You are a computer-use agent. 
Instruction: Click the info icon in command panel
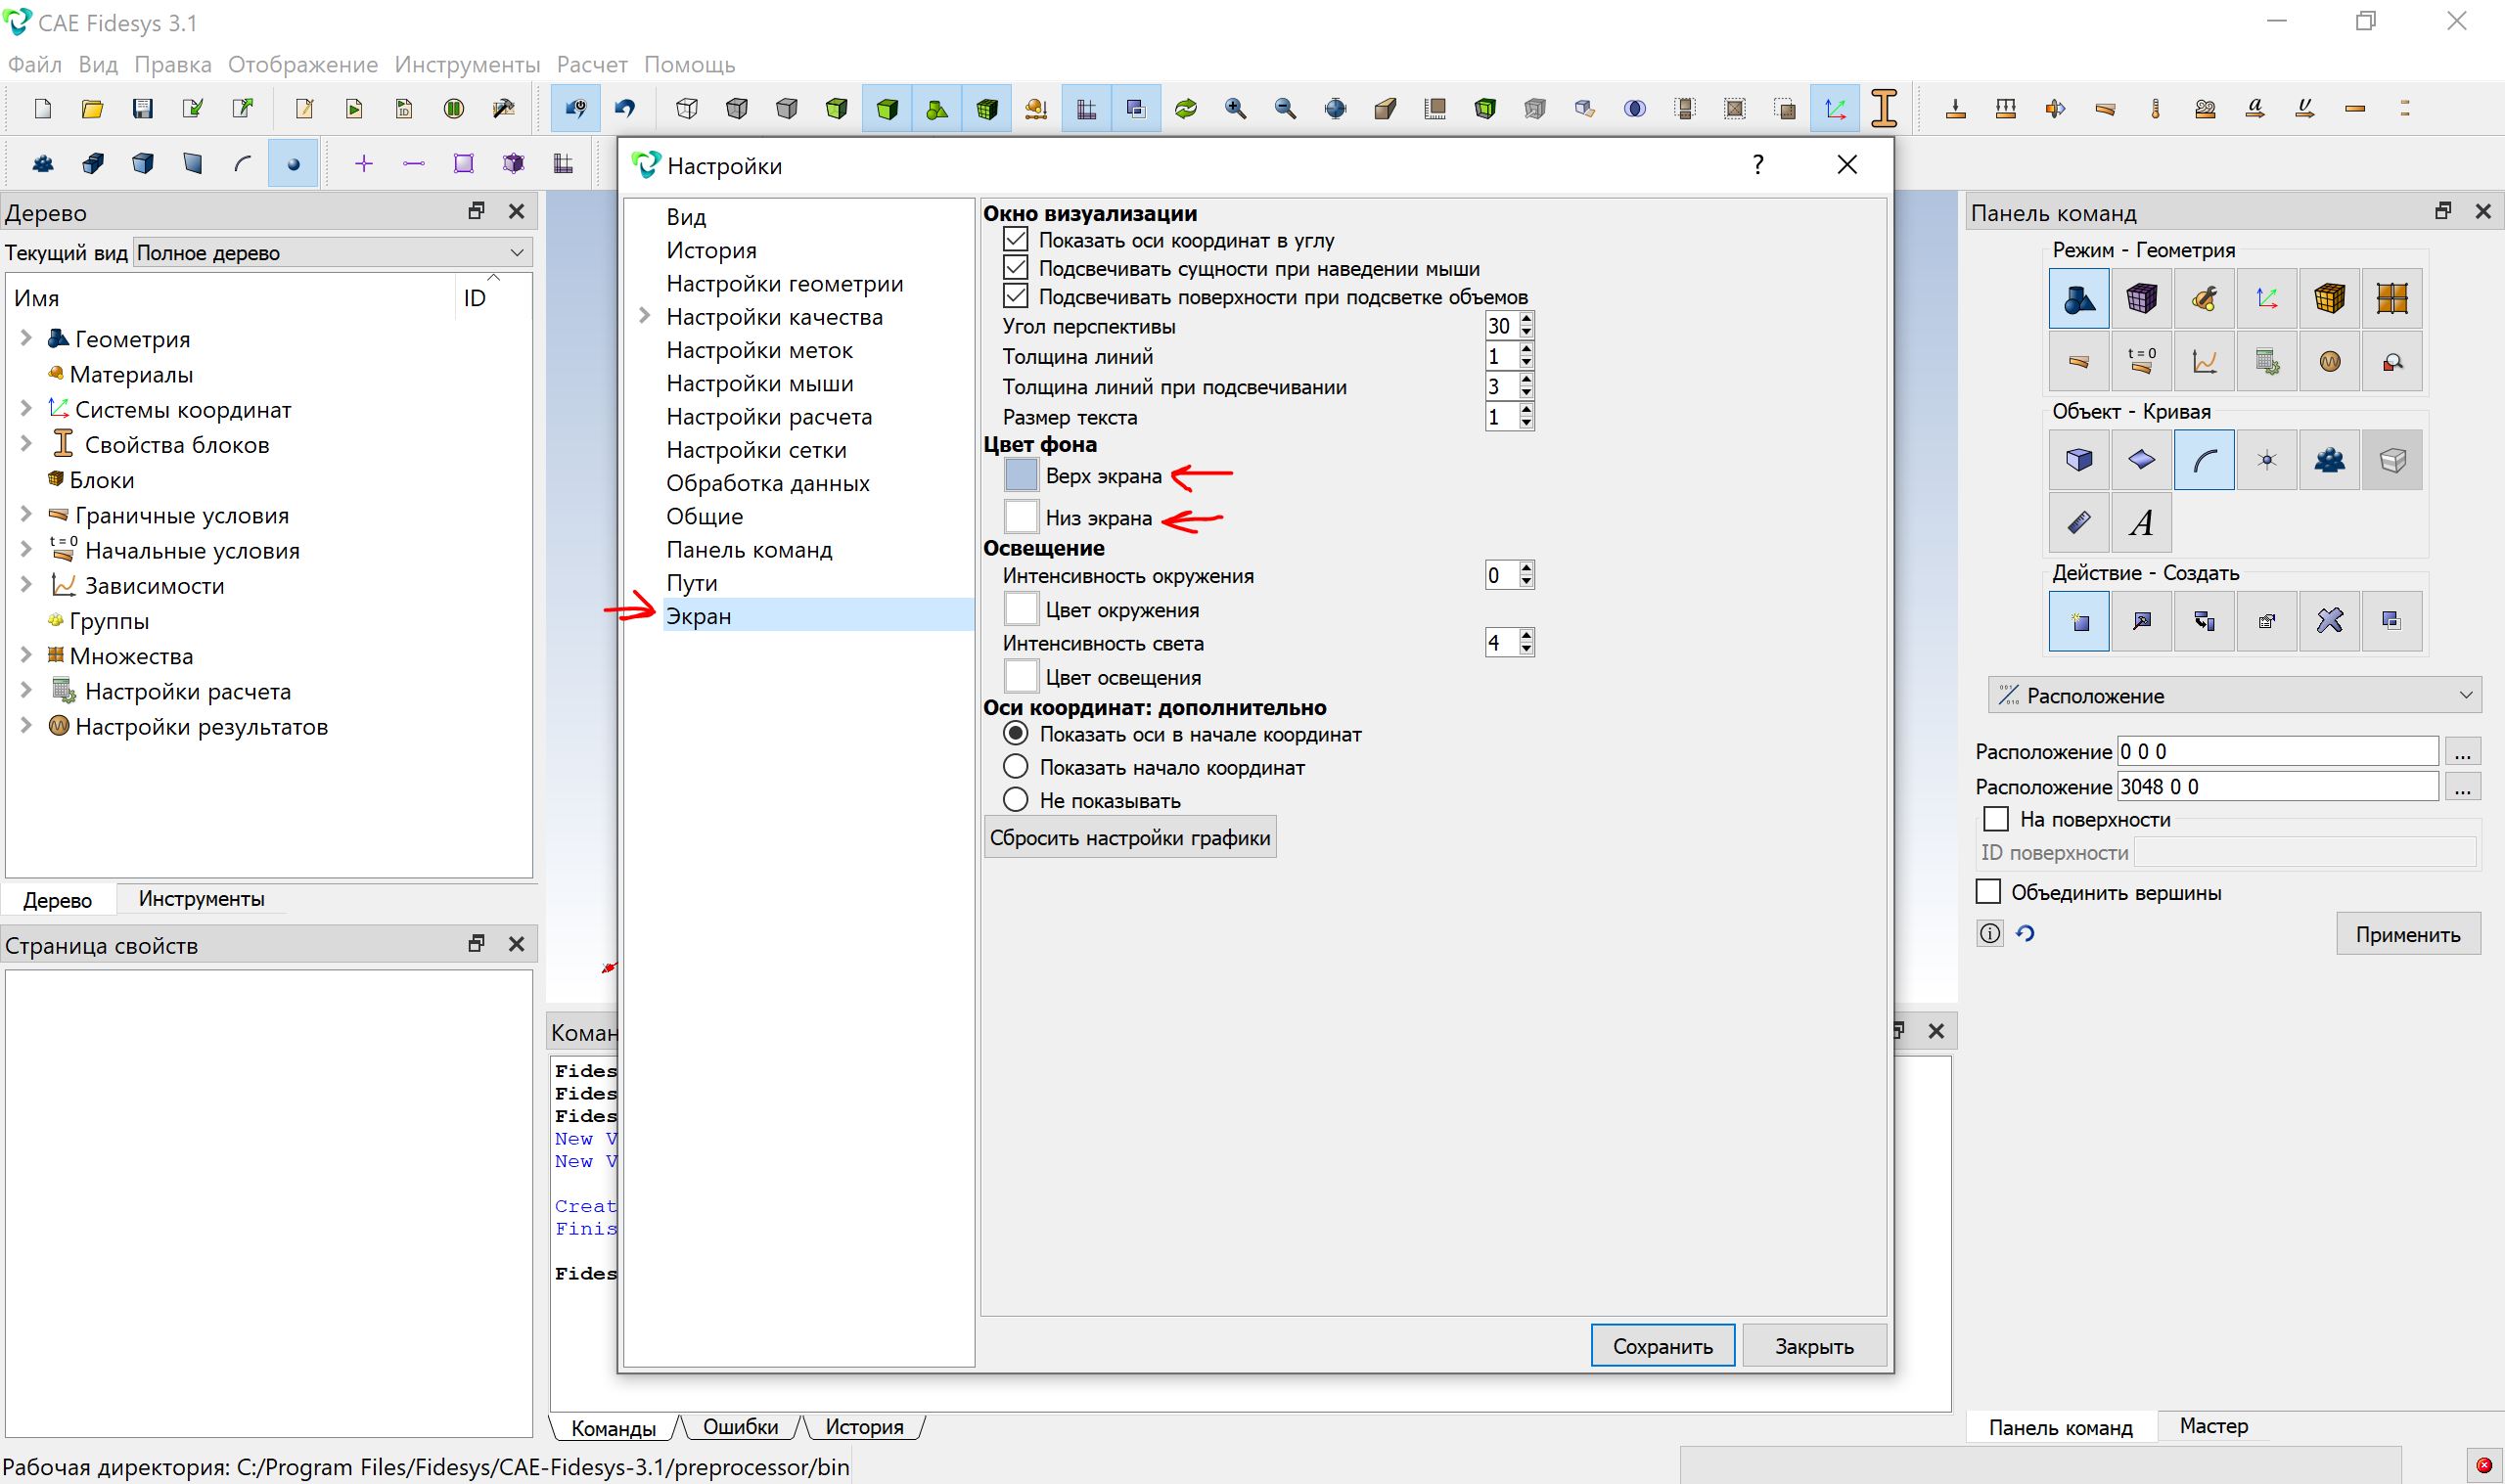coord(1990,934)
